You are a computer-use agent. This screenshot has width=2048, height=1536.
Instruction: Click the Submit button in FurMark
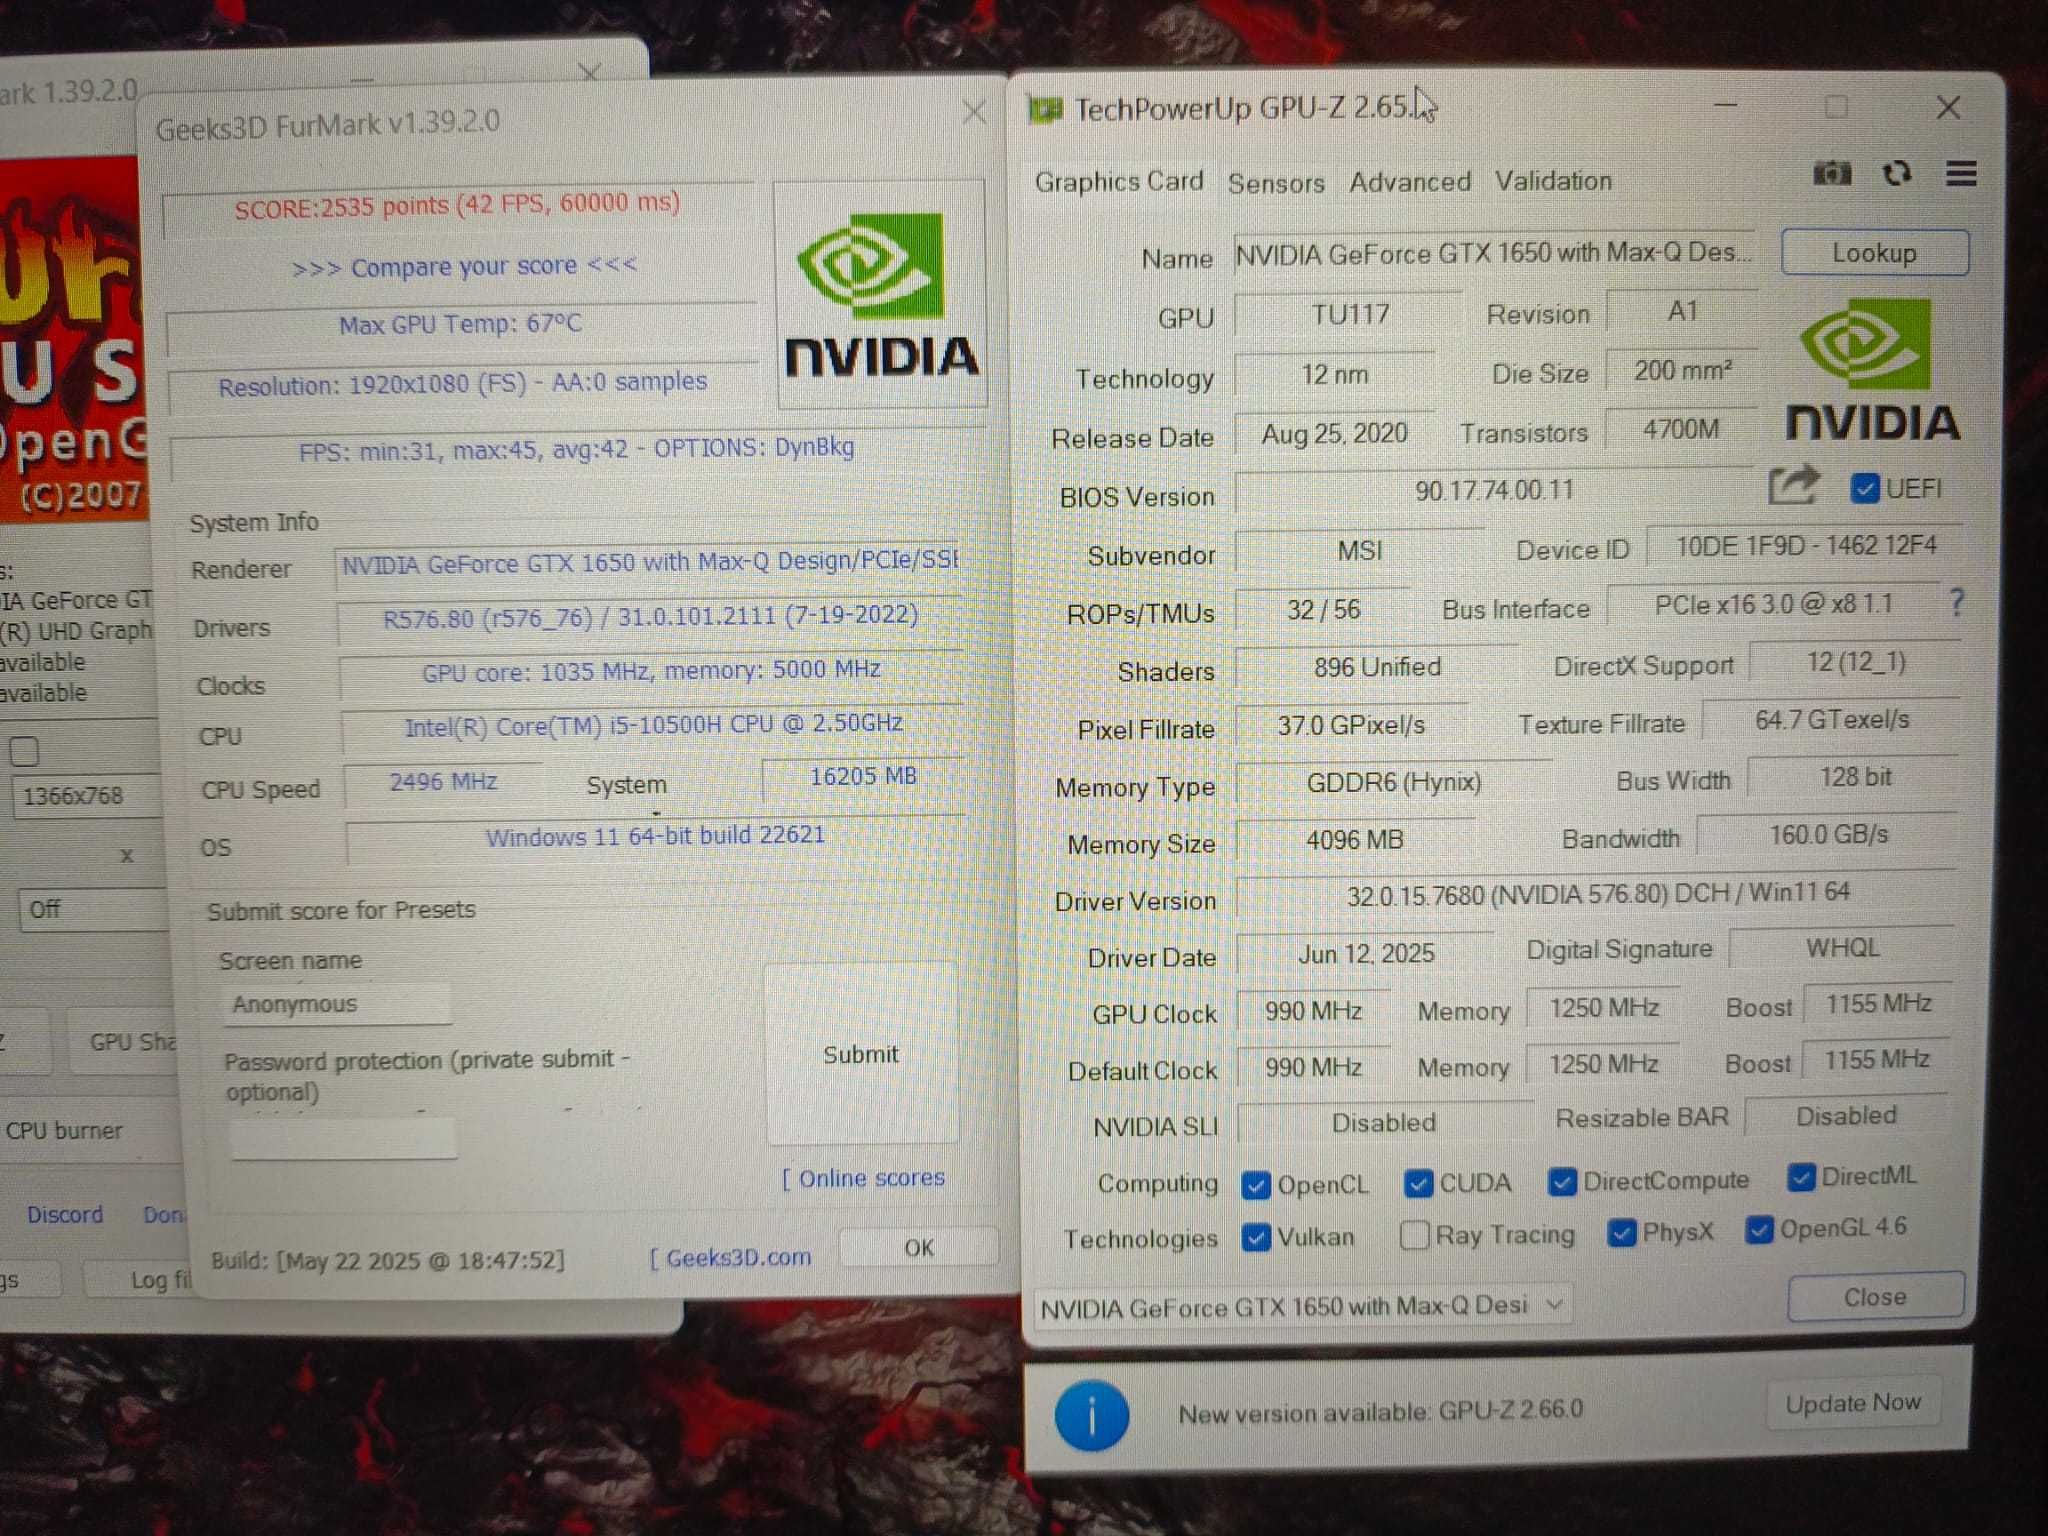point(861,1054)
